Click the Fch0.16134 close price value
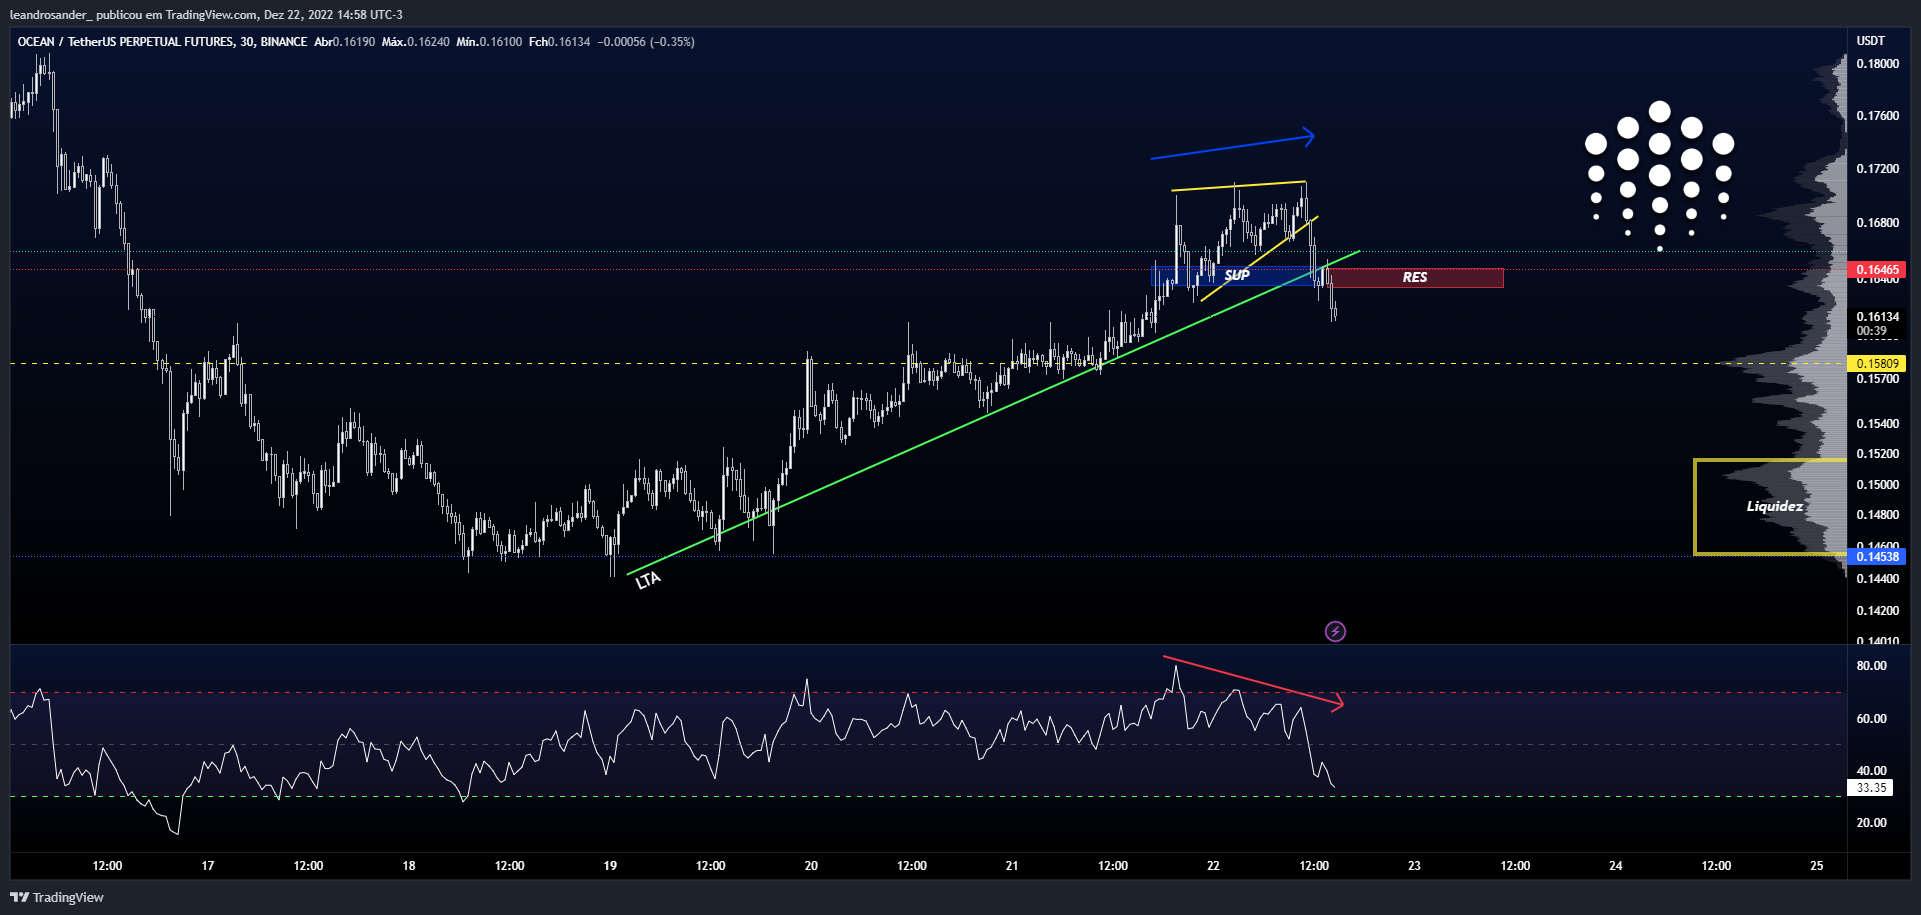Screen dimensions: 1921x915 coord(559,42)
